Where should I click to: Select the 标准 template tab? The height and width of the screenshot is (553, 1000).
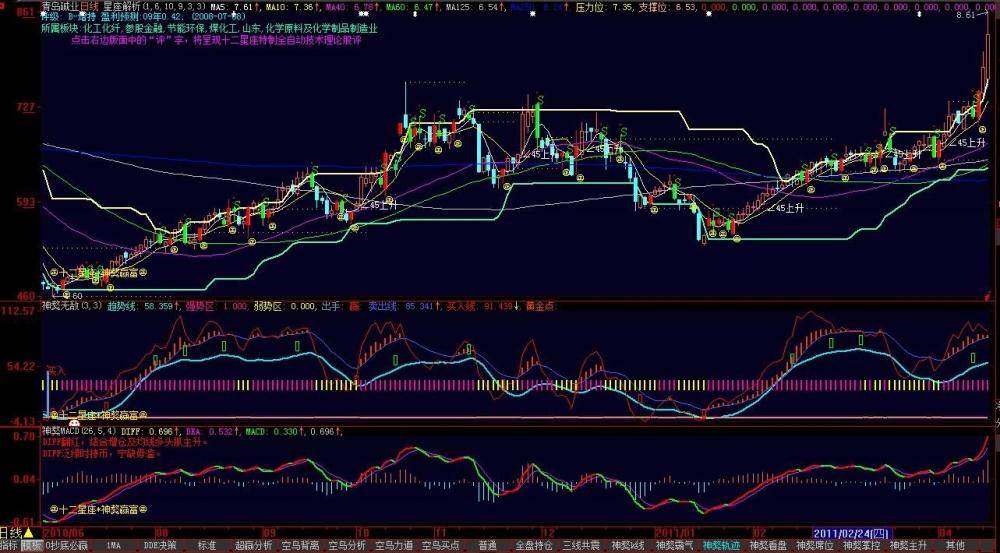[x=207, y=546]
